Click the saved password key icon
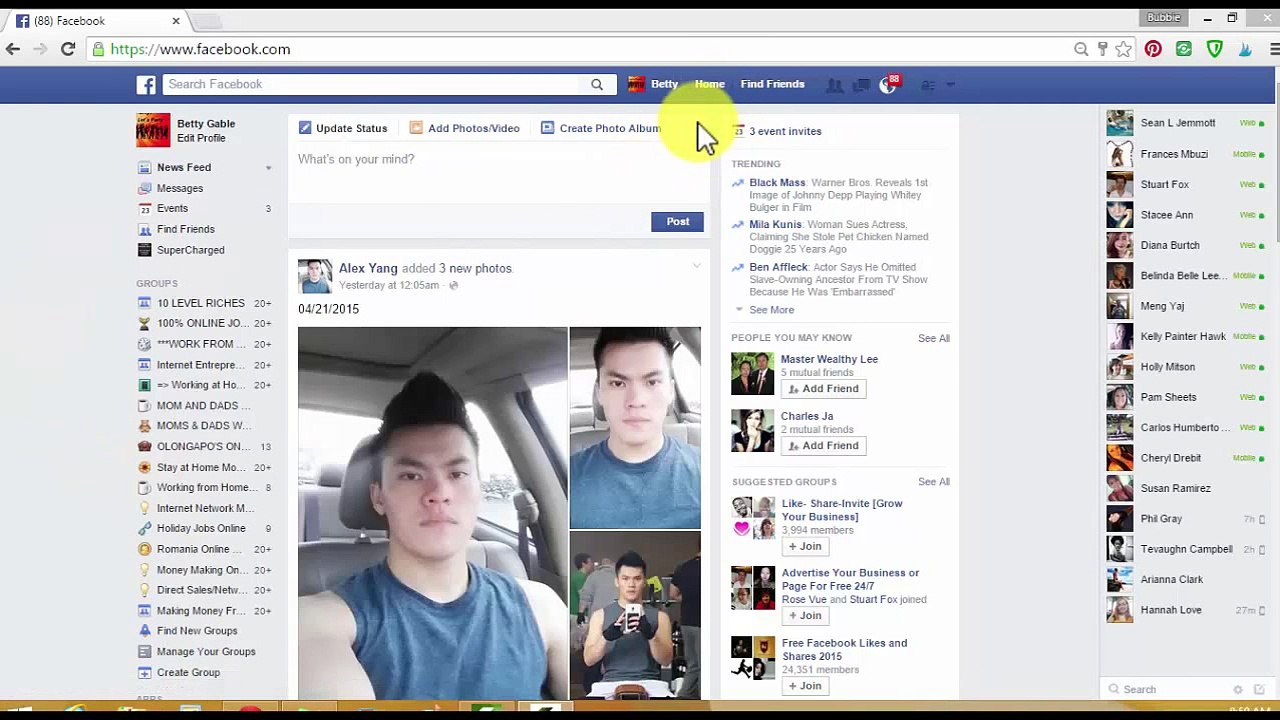Screen dimensions: 1280x720 pyautogui.click(x=1102, y=49)
